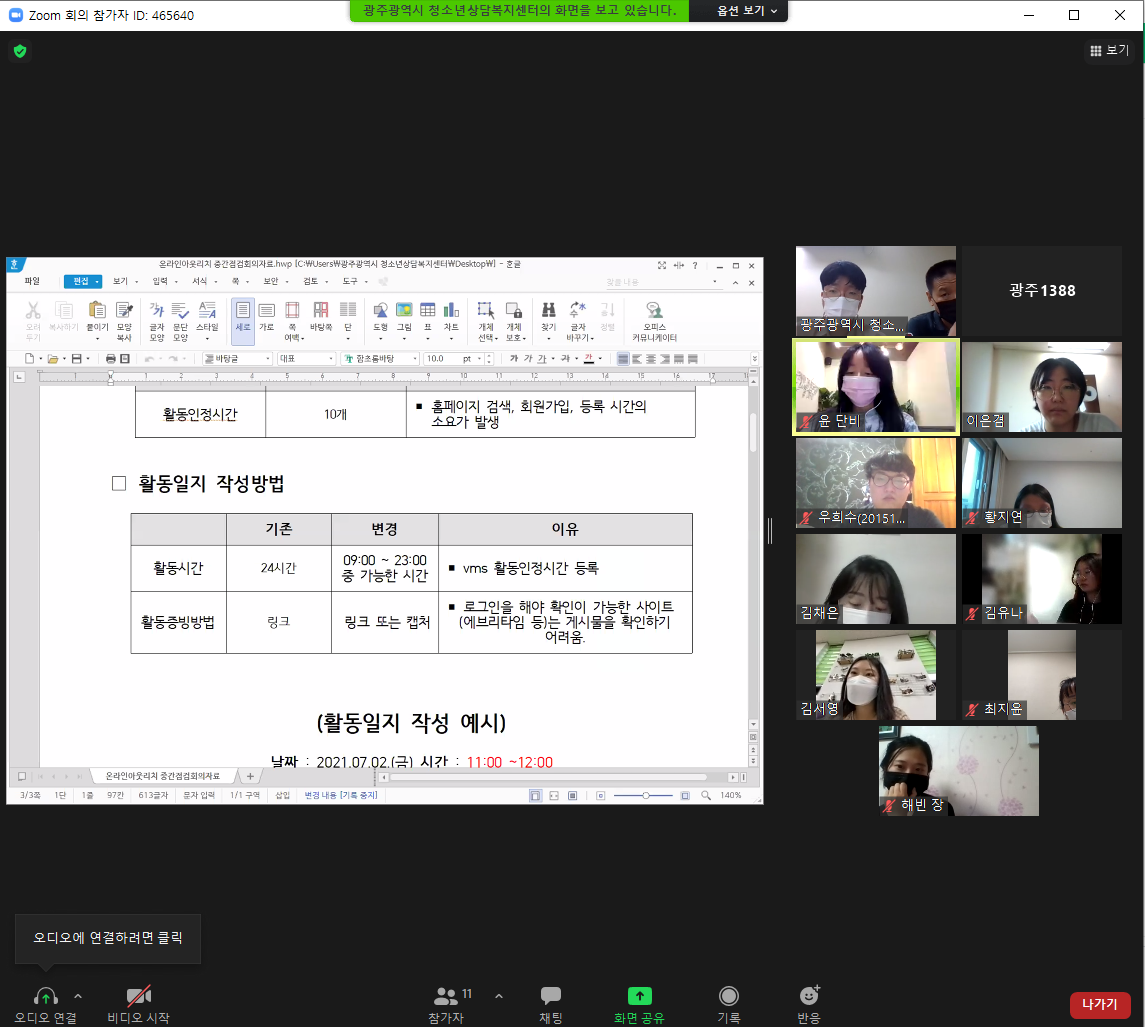This screenshot has height=1027, width=1145.
Task: Expand the chevron next to 참가자
Action: pyautogui.click(x=499, y=996)
